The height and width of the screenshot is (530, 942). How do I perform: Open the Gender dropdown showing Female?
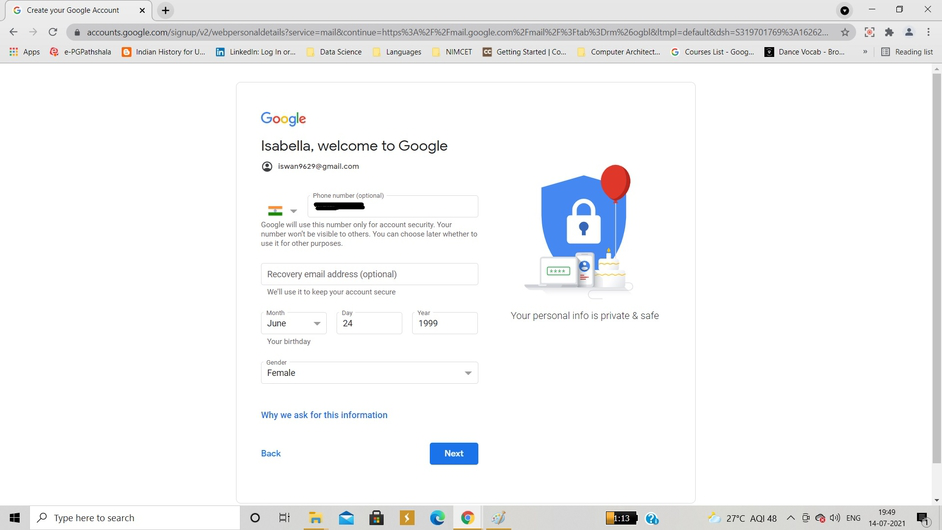coord(369,373)
